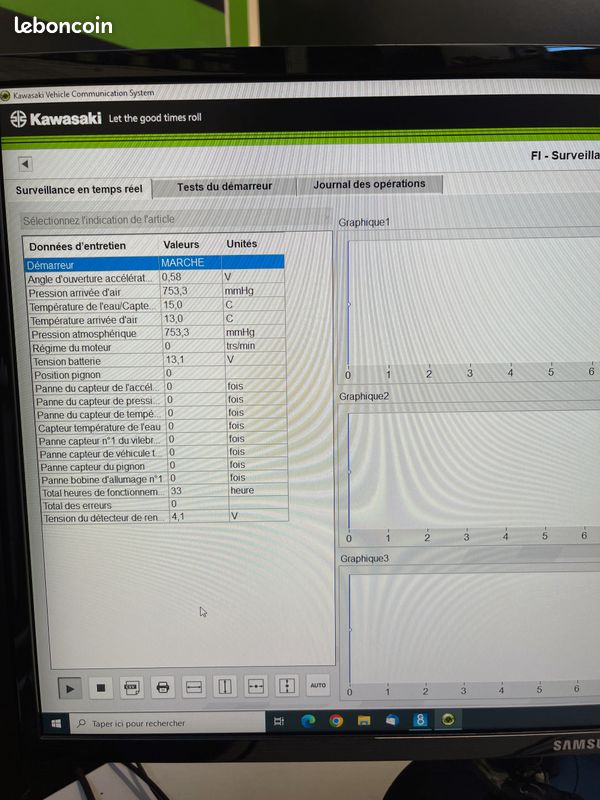Viewport: 600px width, 800px height.
Task: Expand the Sélectionnez l'indication de l'article dropdown
Action: coord(175,218)
